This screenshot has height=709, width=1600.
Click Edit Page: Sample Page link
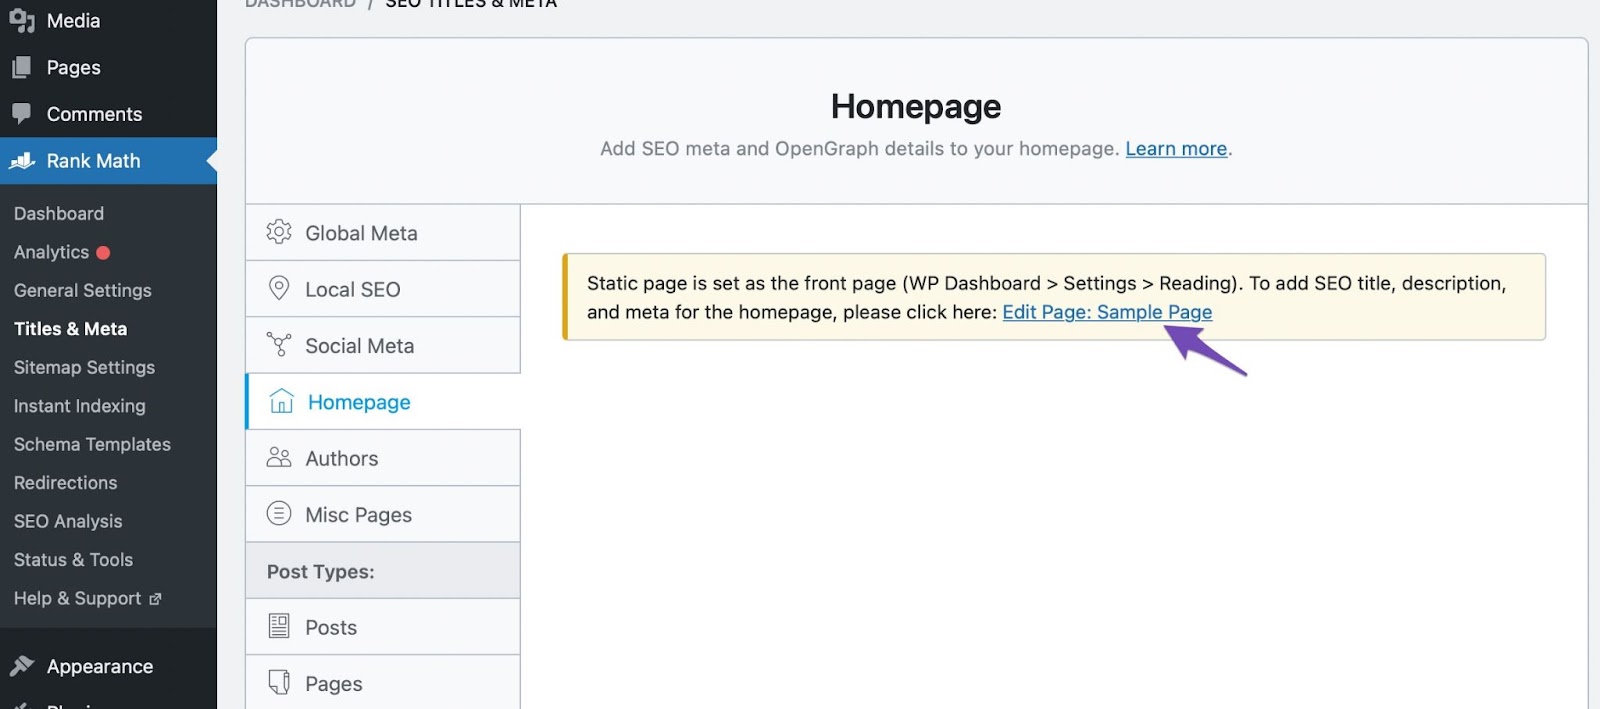coord(1107,312)
